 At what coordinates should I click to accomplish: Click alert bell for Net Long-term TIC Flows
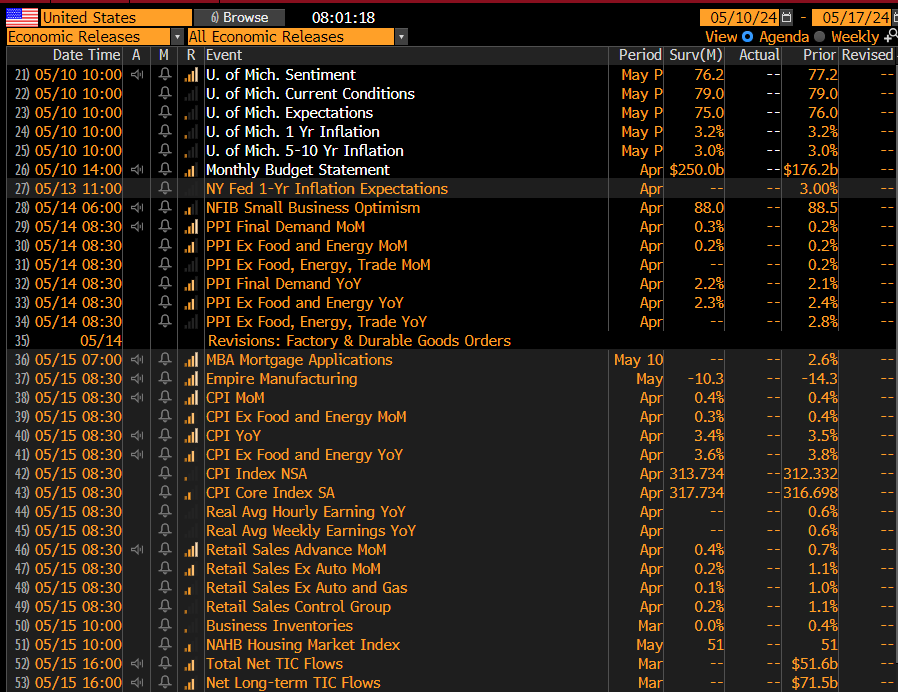[165, 682]
